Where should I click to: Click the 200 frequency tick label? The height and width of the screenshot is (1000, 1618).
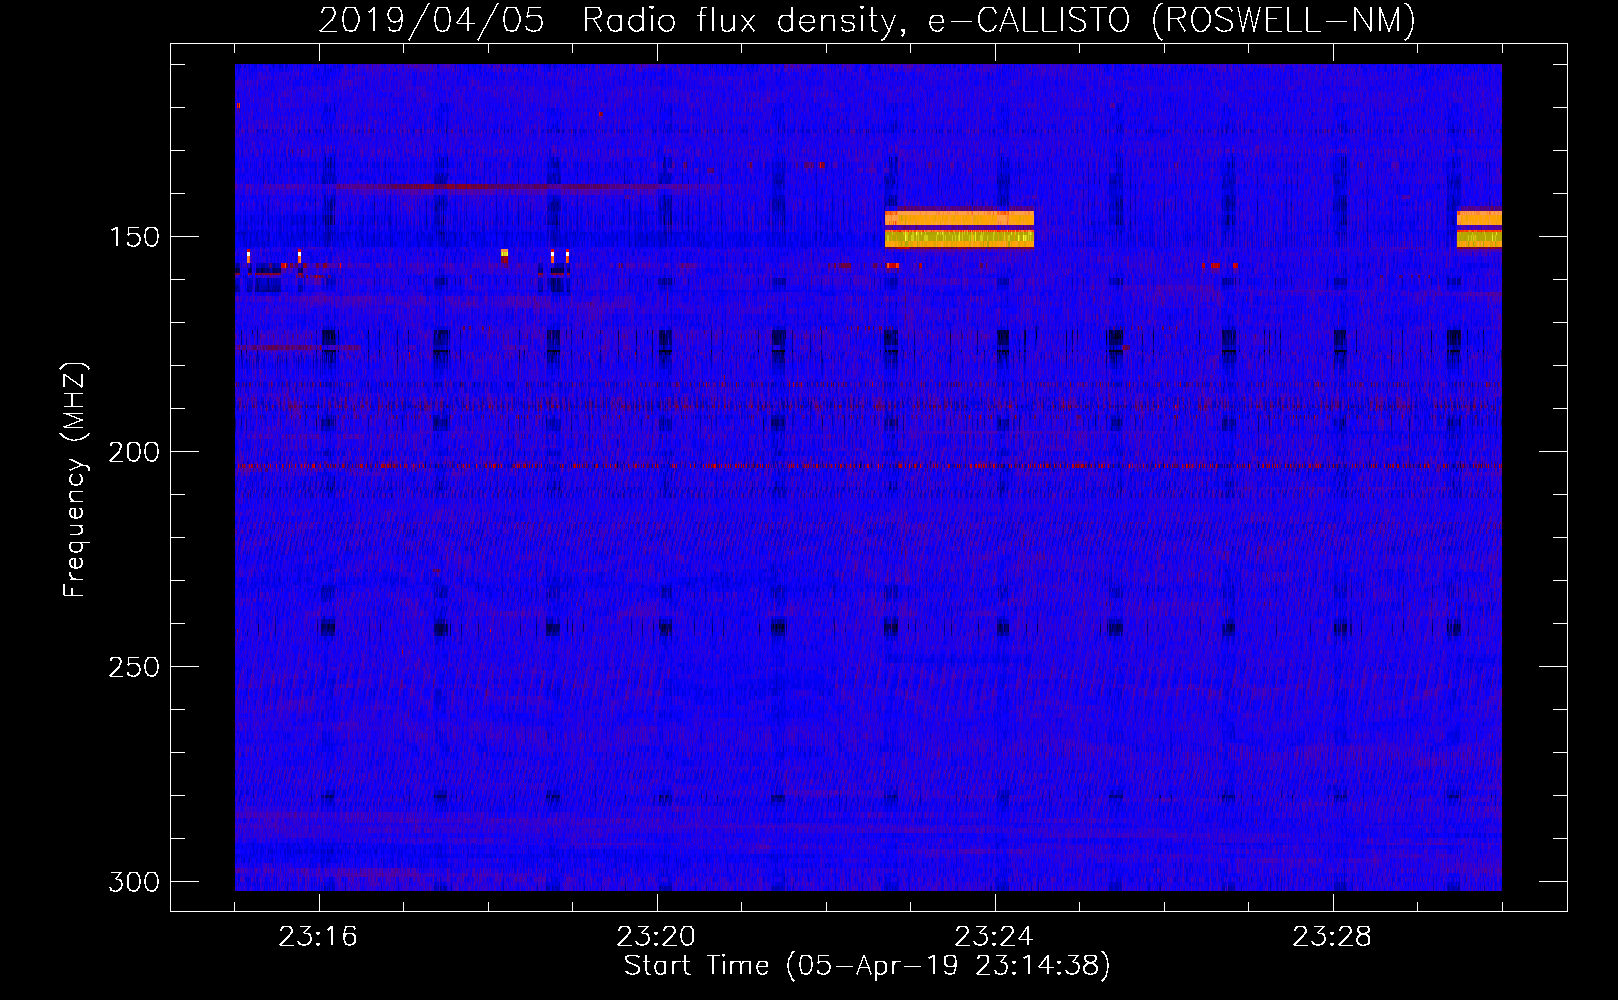pyautogui.click(x=134, y=452)
